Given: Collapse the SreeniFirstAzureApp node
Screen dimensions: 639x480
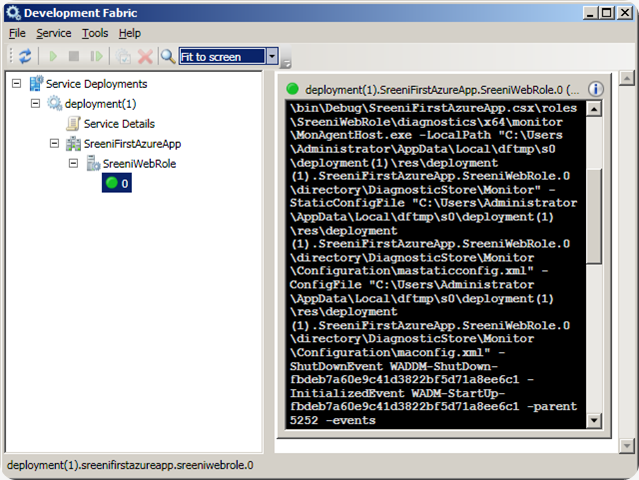Looking at the screenshot, I should point(54,143).
